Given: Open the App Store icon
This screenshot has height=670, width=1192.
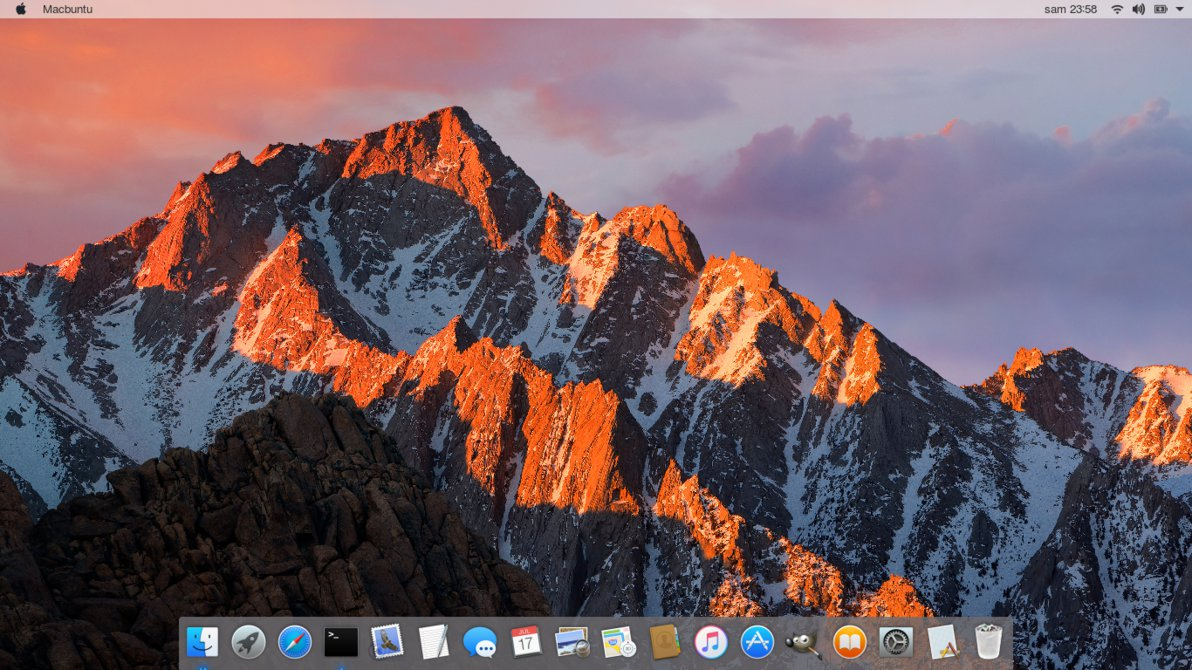Looking at the screenshot, I should pyautogui.click(x=757, y=643).
